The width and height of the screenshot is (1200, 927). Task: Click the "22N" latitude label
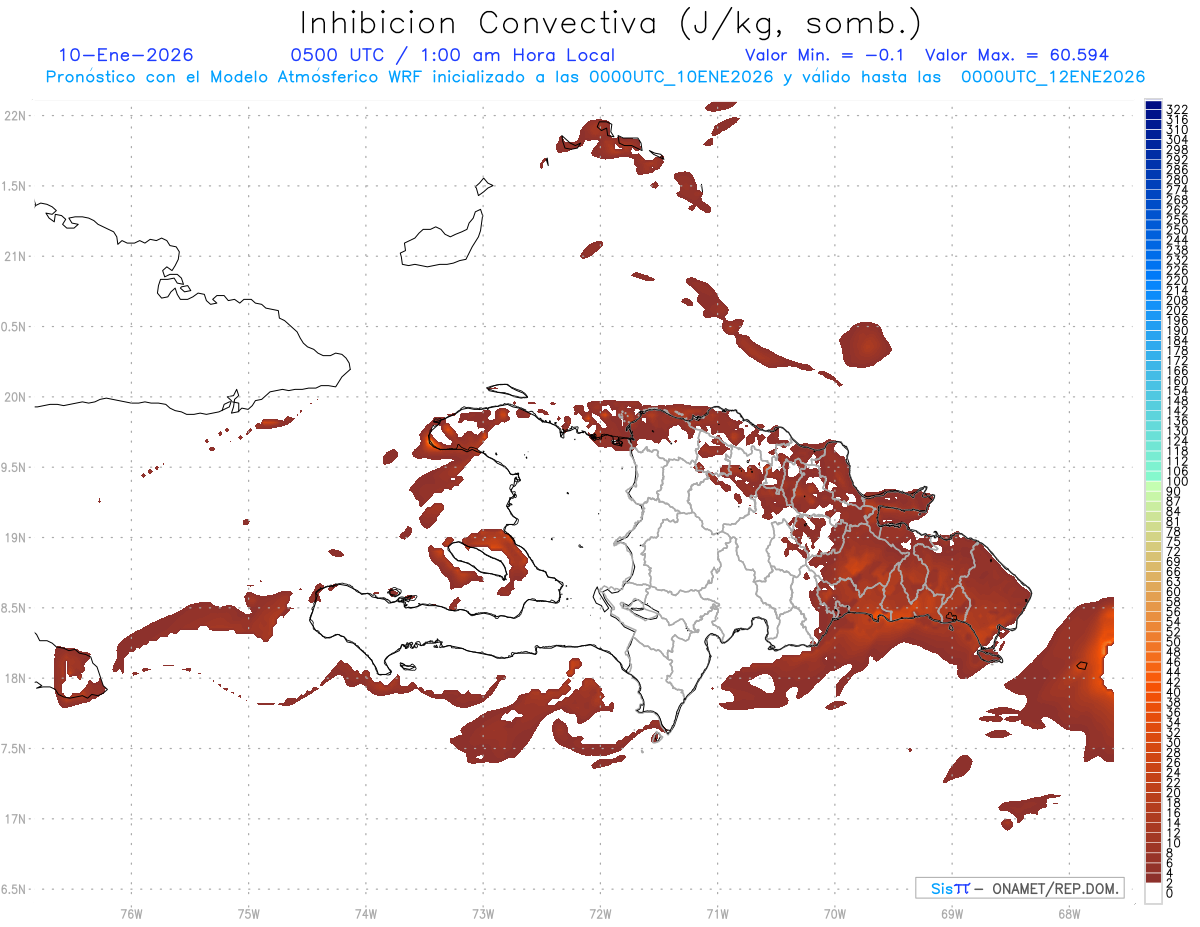[x=15, y=115]
